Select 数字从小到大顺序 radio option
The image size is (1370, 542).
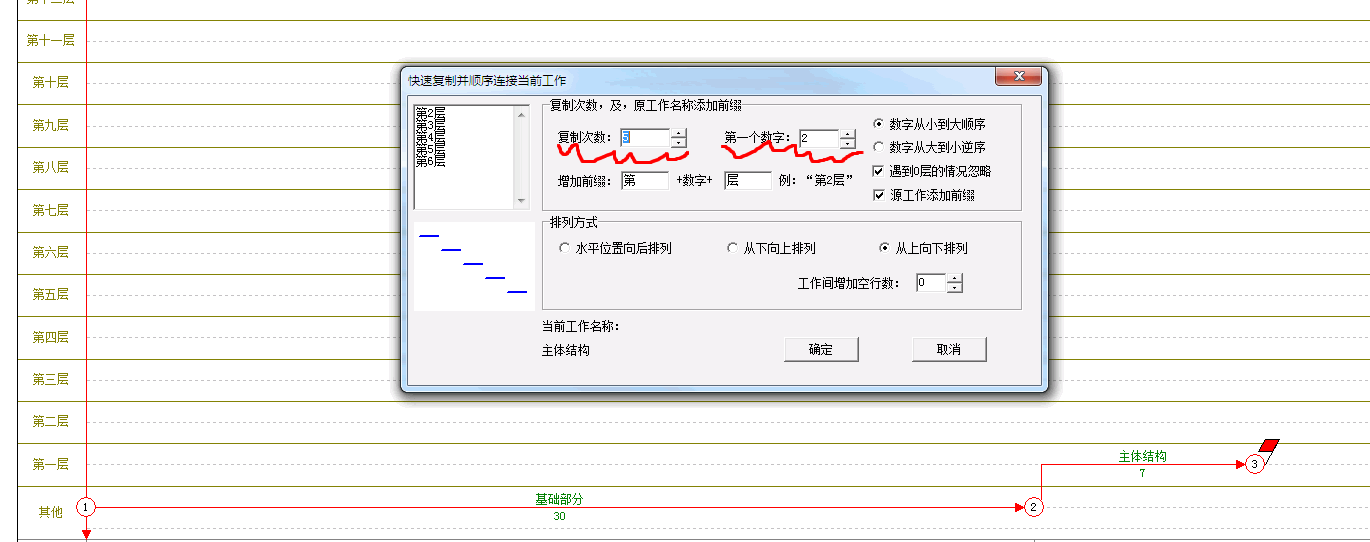click(930, 124)
